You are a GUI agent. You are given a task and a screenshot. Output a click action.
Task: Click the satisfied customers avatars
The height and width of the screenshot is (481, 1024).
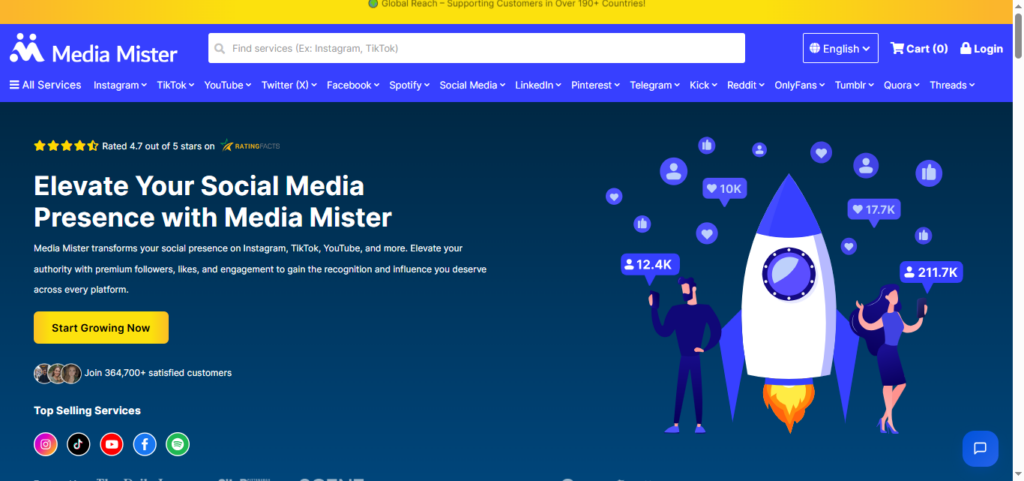click(x=57, y=373)
